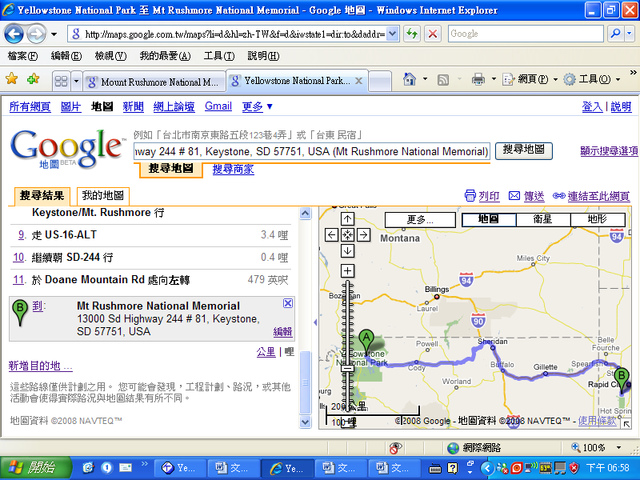
Task: Open the 我的最愛(A) menu
Action: pyautogui.click(x=165, y=56)
